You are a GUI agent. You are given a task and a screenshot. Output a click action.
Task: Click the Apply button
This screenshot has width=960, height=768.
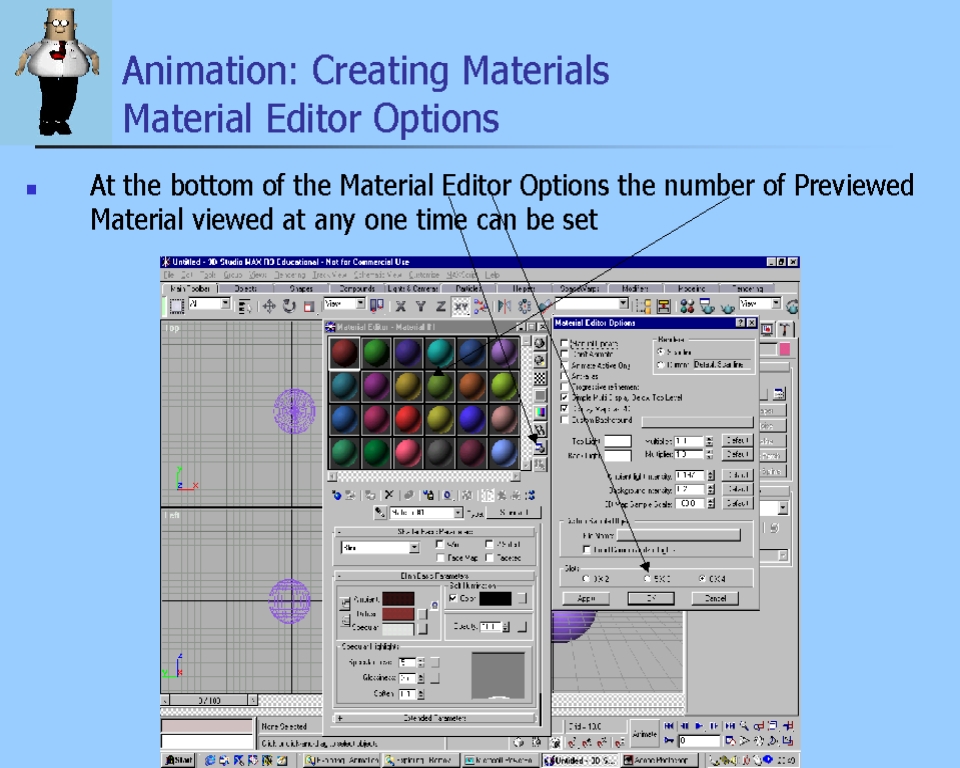(585, 598)
